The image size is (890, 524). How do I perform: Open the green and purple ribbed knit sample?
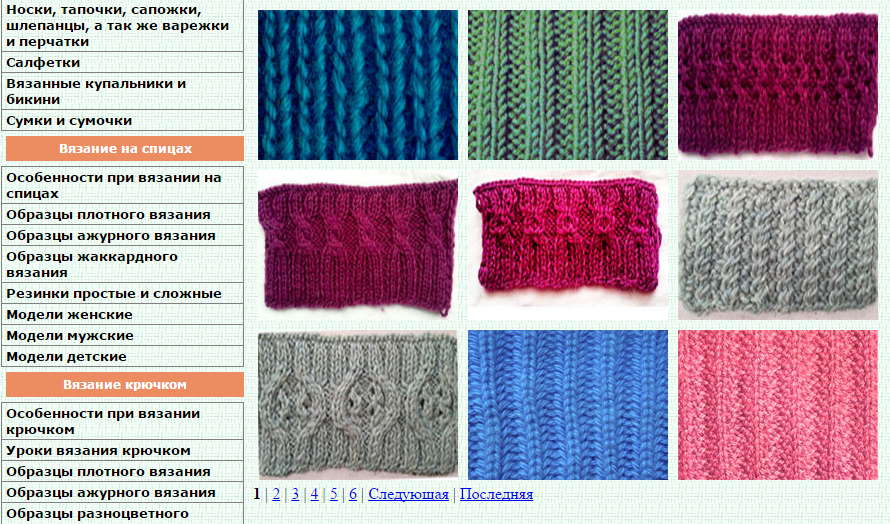coord(568,85)
